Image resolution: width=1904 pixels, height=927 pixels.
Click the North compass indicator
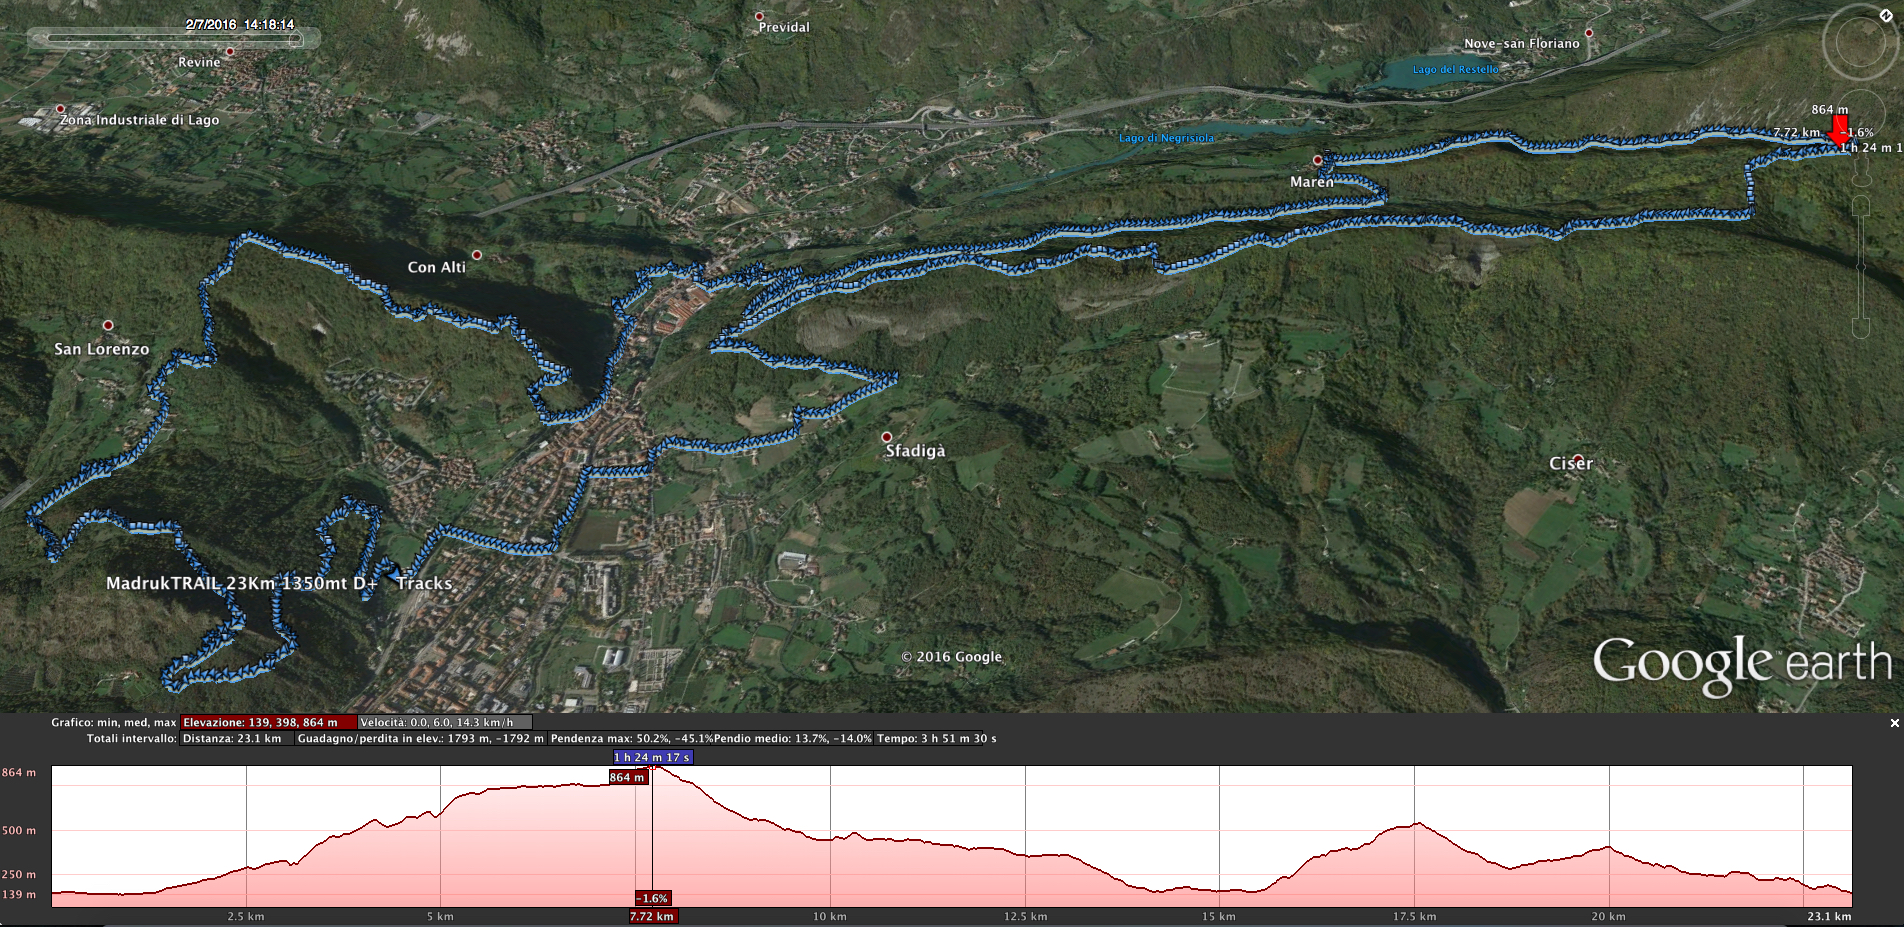tap(1886, 15)
